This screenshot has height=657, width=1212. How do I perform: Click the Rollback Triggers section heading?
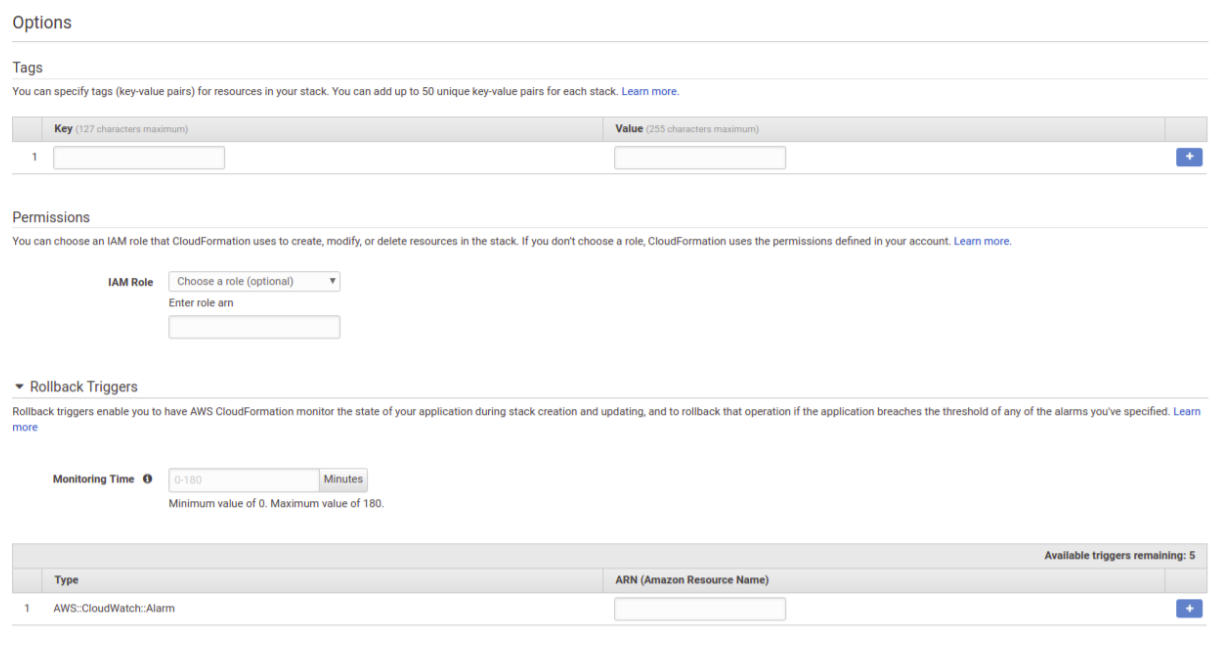pyautogui.click(x=84, y=387)
